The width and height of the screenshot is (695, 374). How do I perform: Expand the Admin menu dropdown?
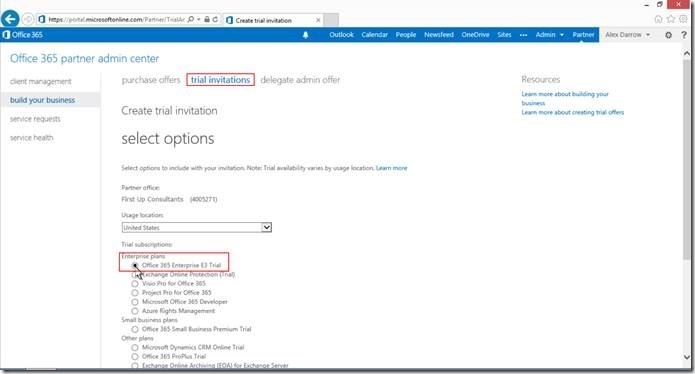point(550,35)
